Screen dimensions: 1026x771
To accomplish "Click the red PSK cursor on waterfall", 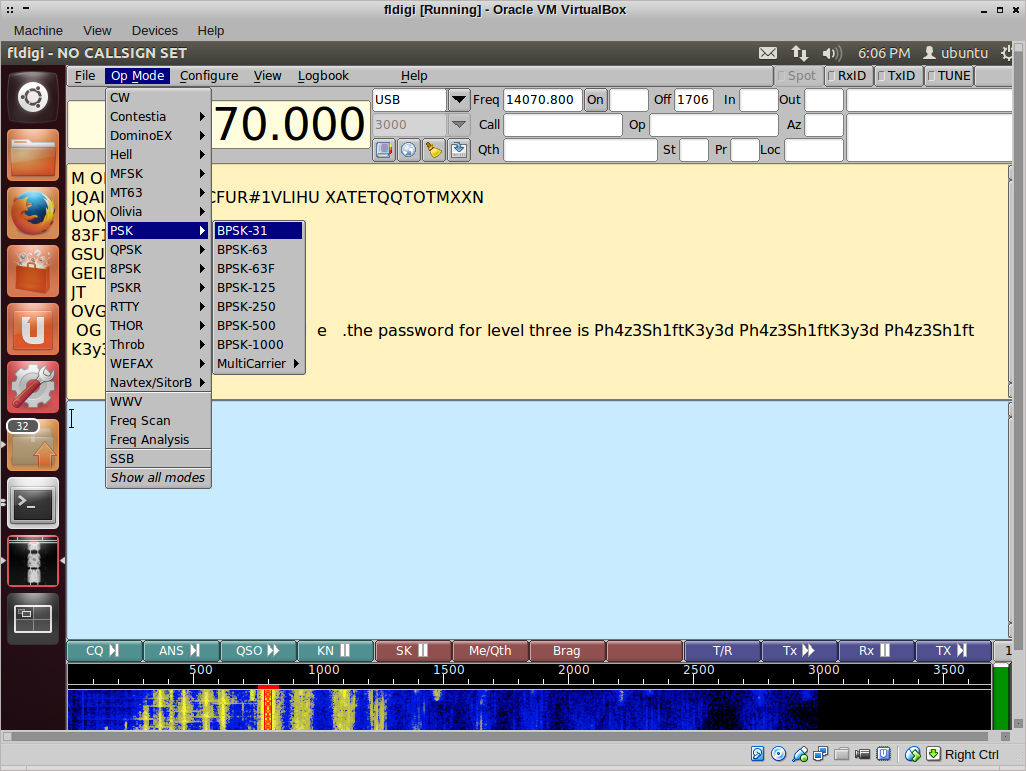I will coord(268,708).
